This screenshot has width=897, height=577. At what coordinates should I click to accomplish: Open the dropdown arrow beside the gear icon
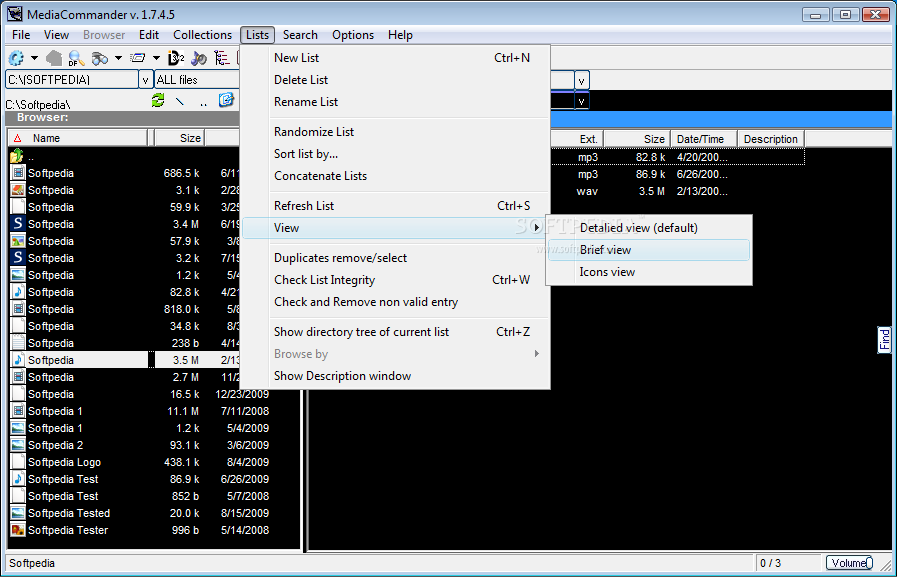coord(34,58)
